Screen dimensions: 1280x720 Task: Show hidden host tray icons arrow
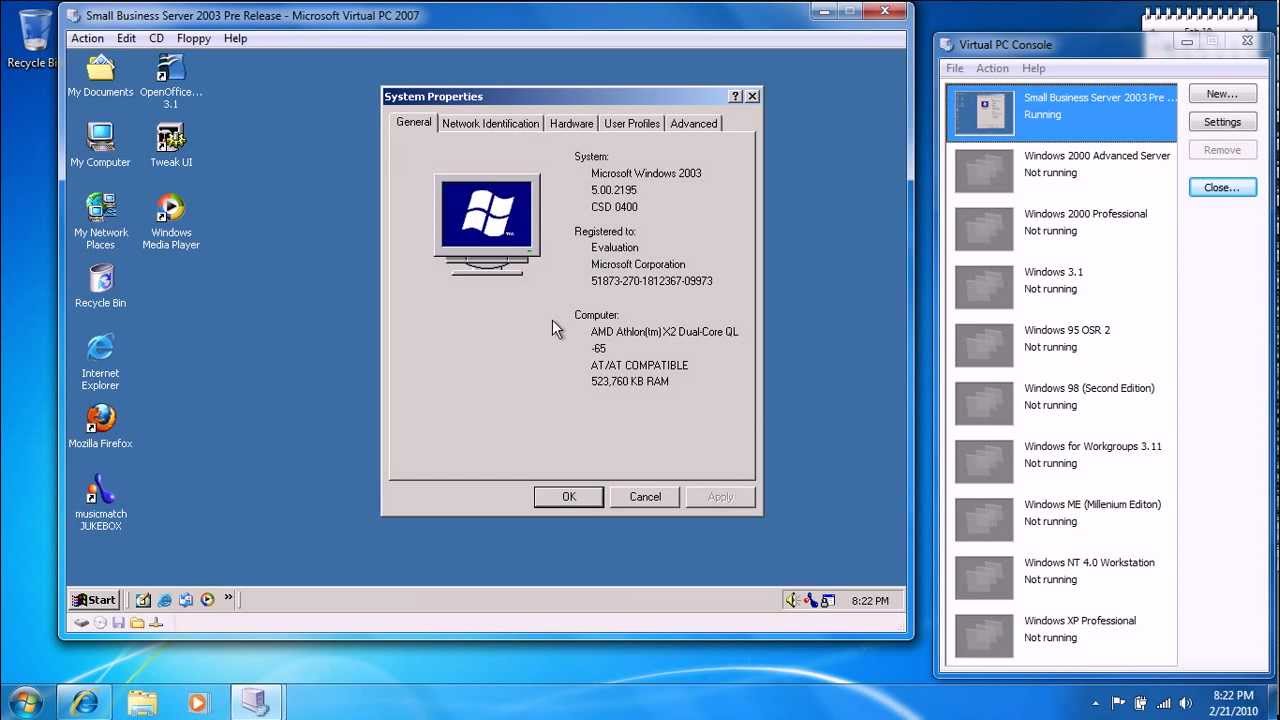1096,703
